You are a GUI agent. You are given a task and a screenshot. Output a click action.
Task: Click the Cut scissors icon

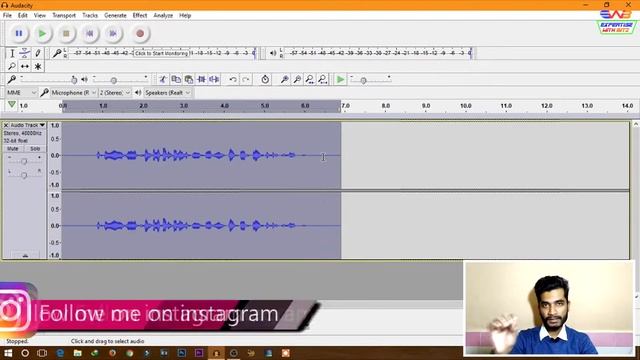(163, 79)
